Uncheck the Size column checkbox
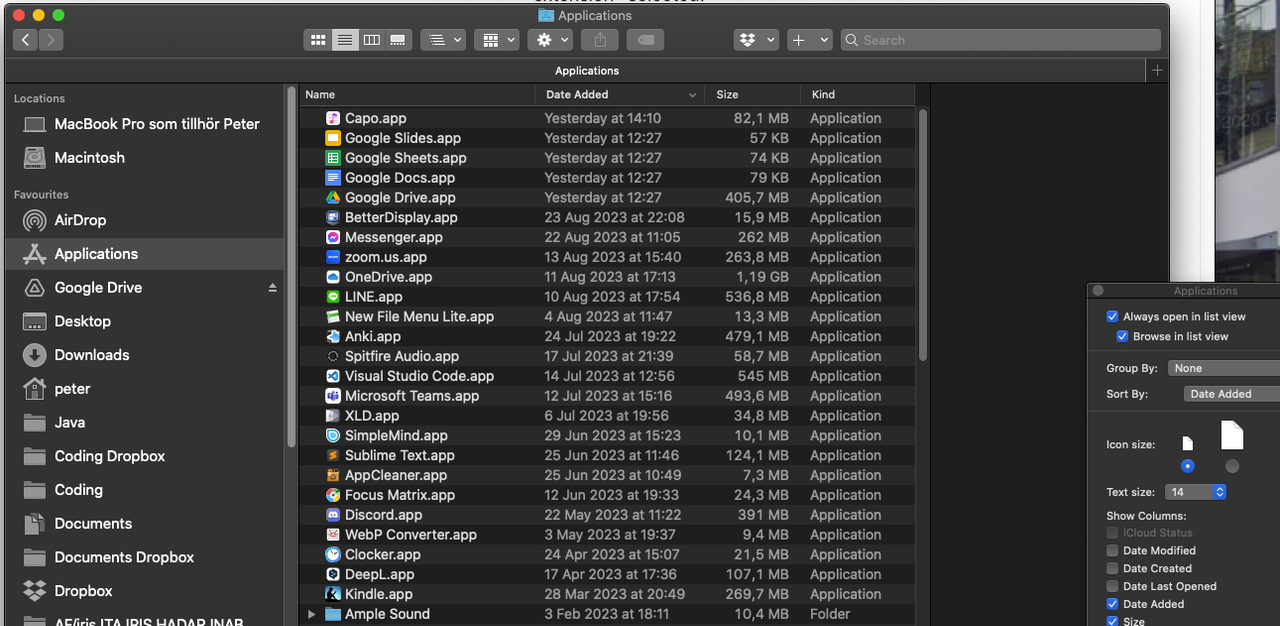This screenshot has height=626, width=1280. [x=1112, y=621]
